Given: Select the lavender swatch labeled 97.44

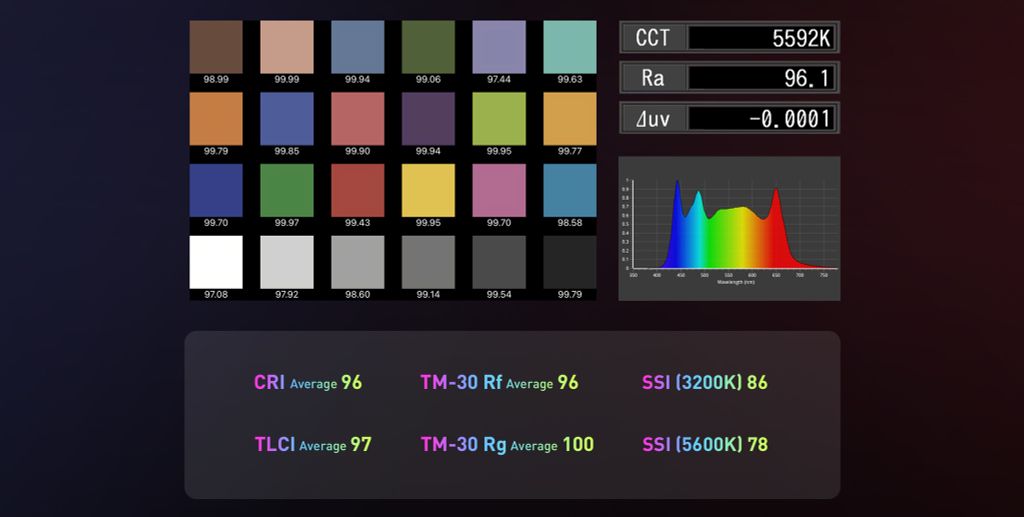Looking at the screenshot, I should pos(499,46).
